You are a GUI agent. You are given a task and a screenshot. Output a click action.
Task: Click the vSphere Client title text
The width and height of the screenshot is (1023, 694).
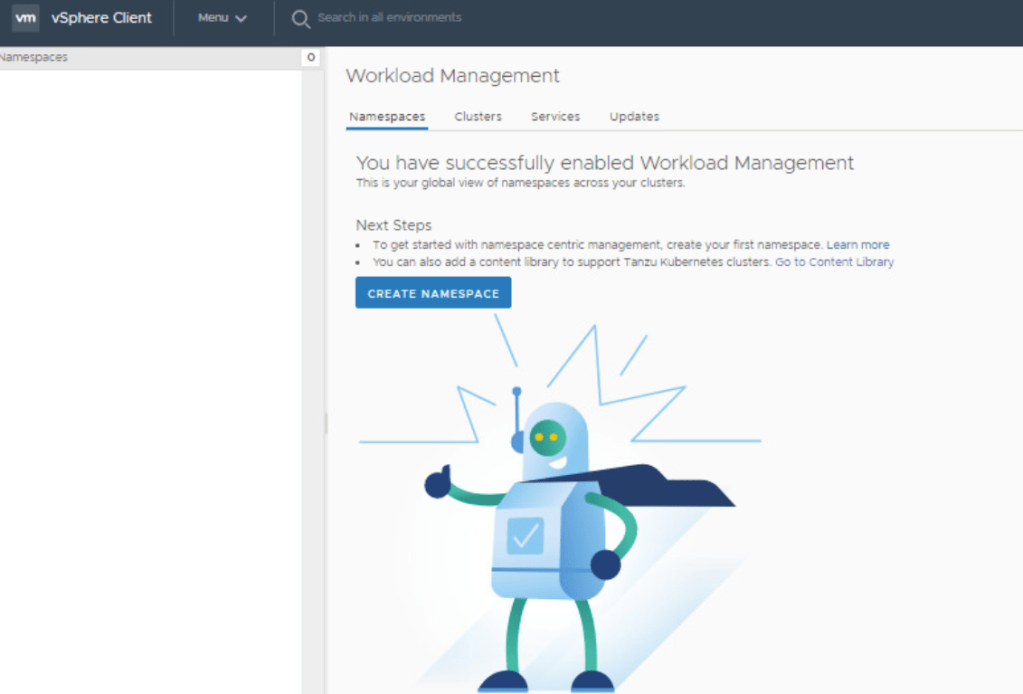[101, 18]
